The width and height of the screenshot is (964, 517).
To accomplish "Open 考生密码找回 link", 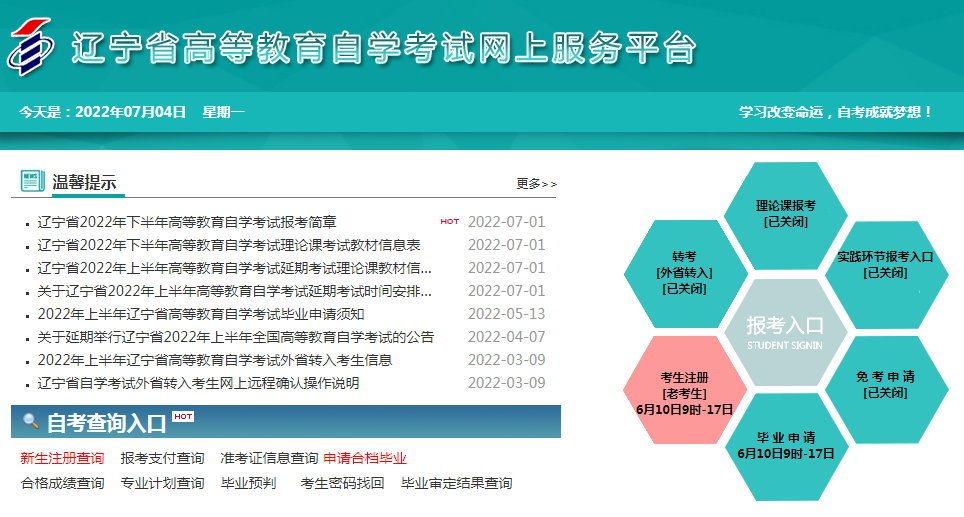I will tap(342, 484).
